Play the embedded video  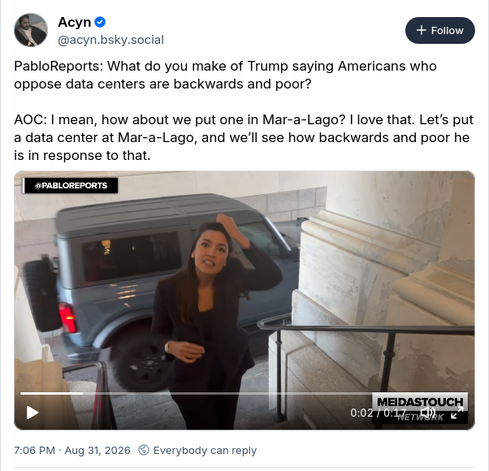[x=32, y=412]
